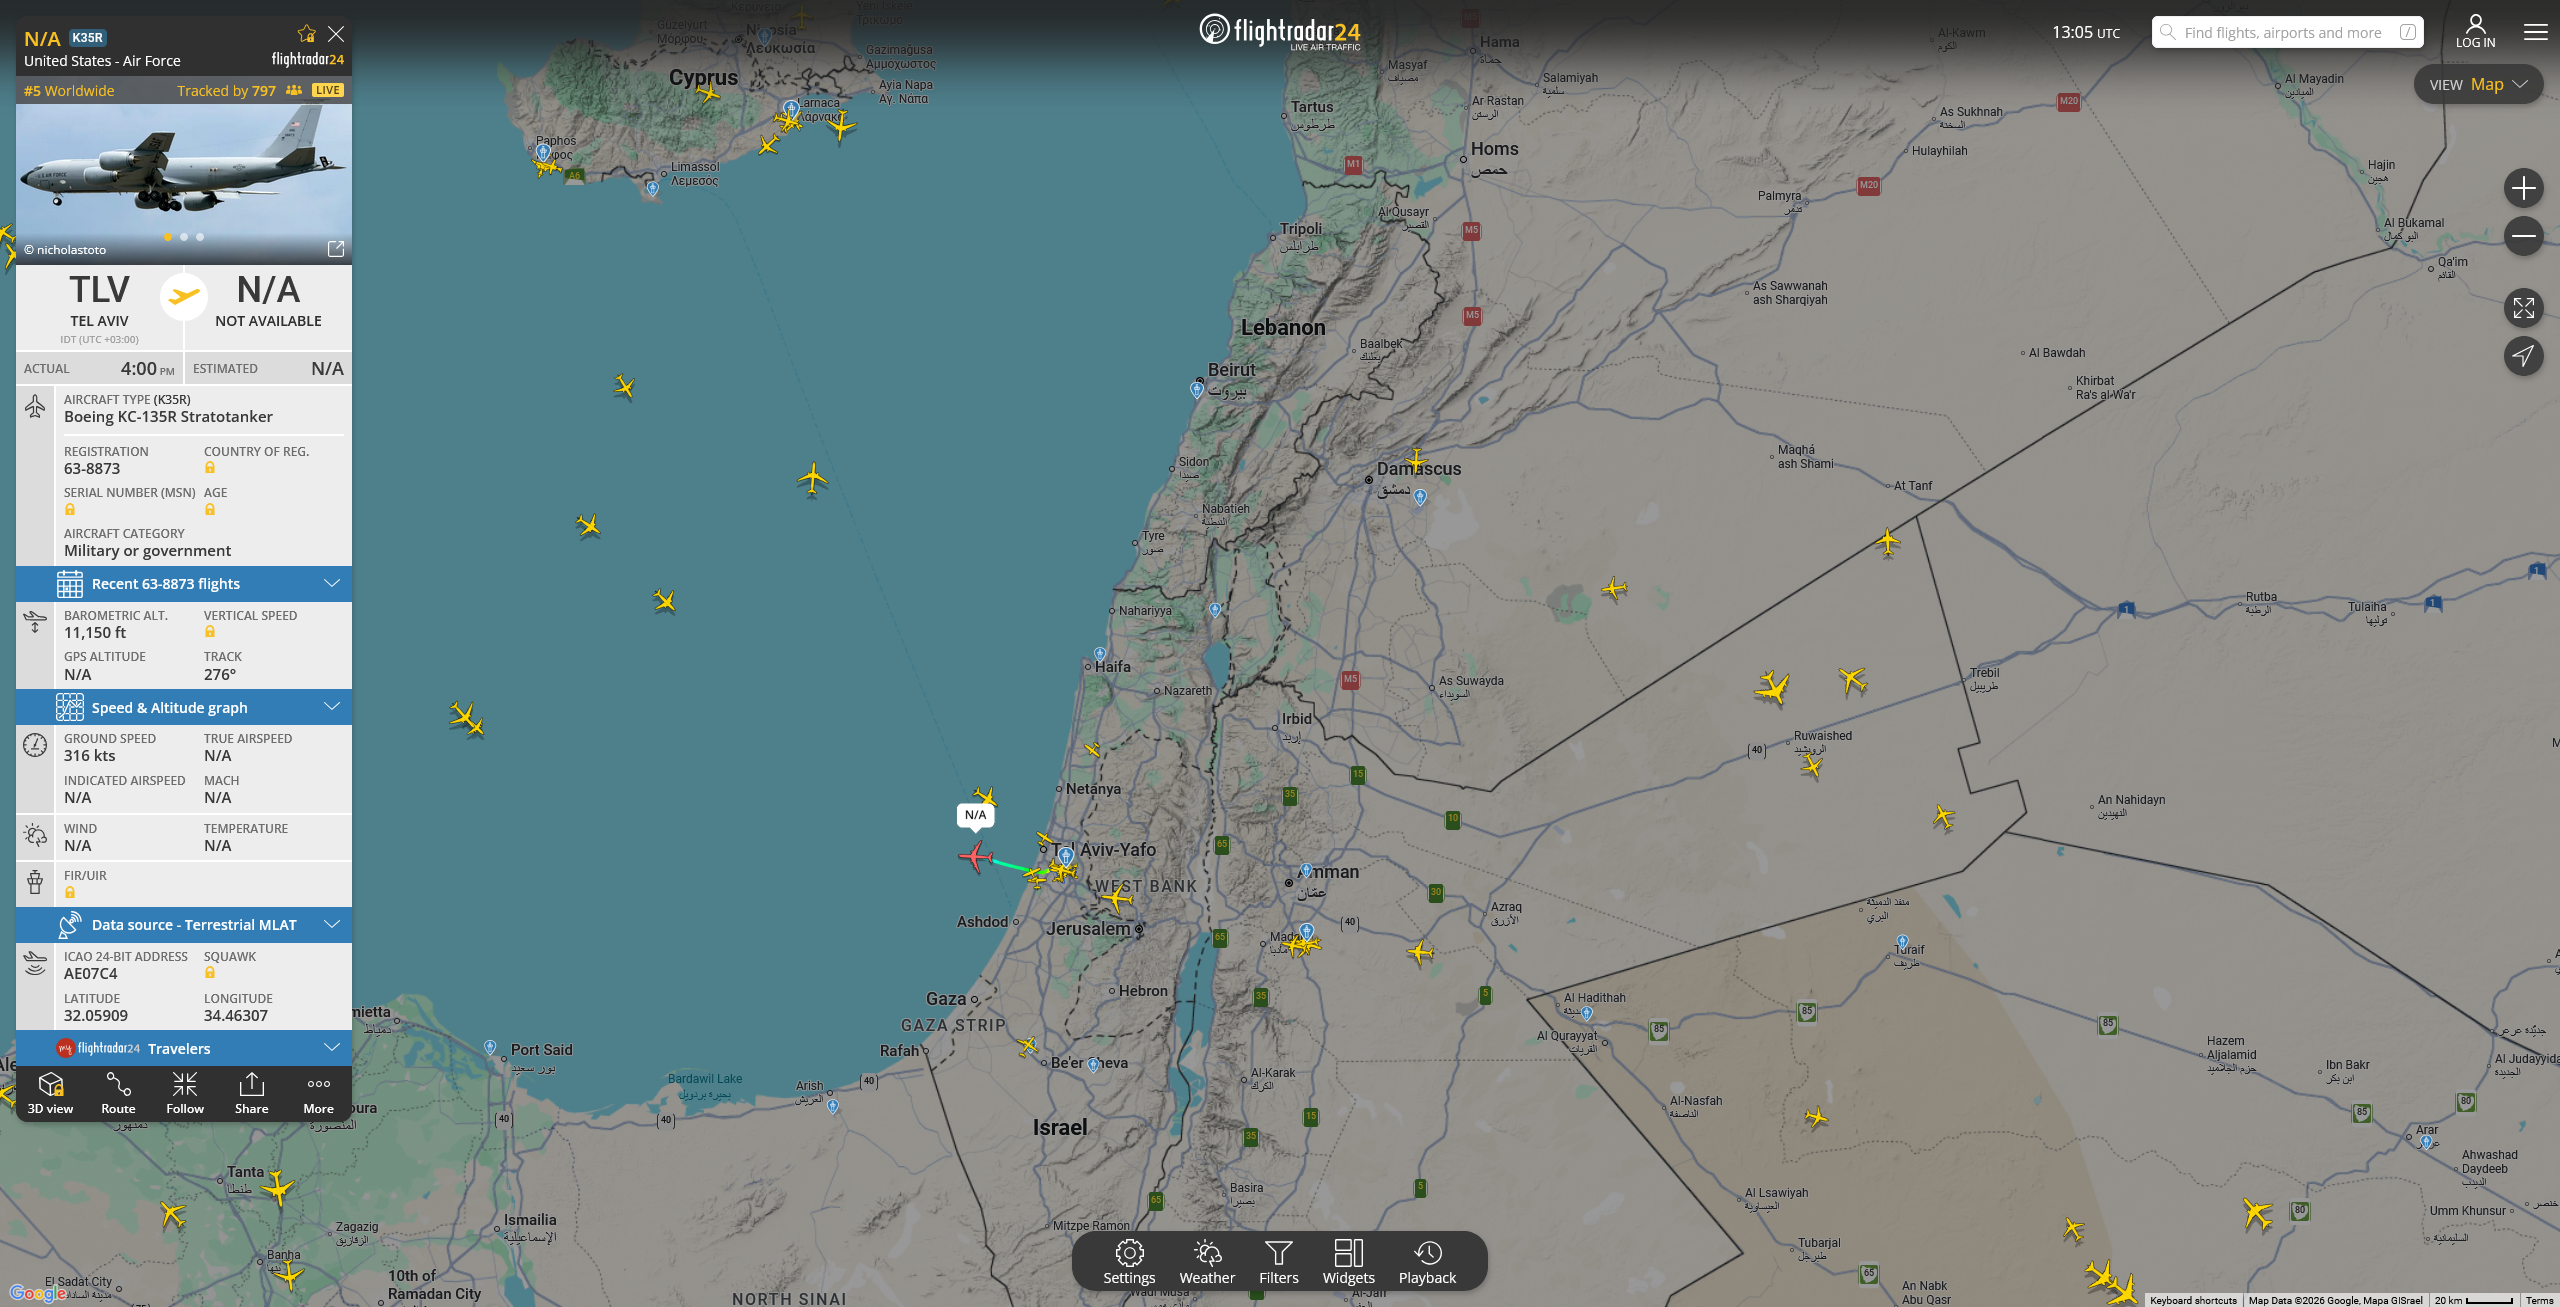Add flight to favorites with star icon

click(307, 34)
